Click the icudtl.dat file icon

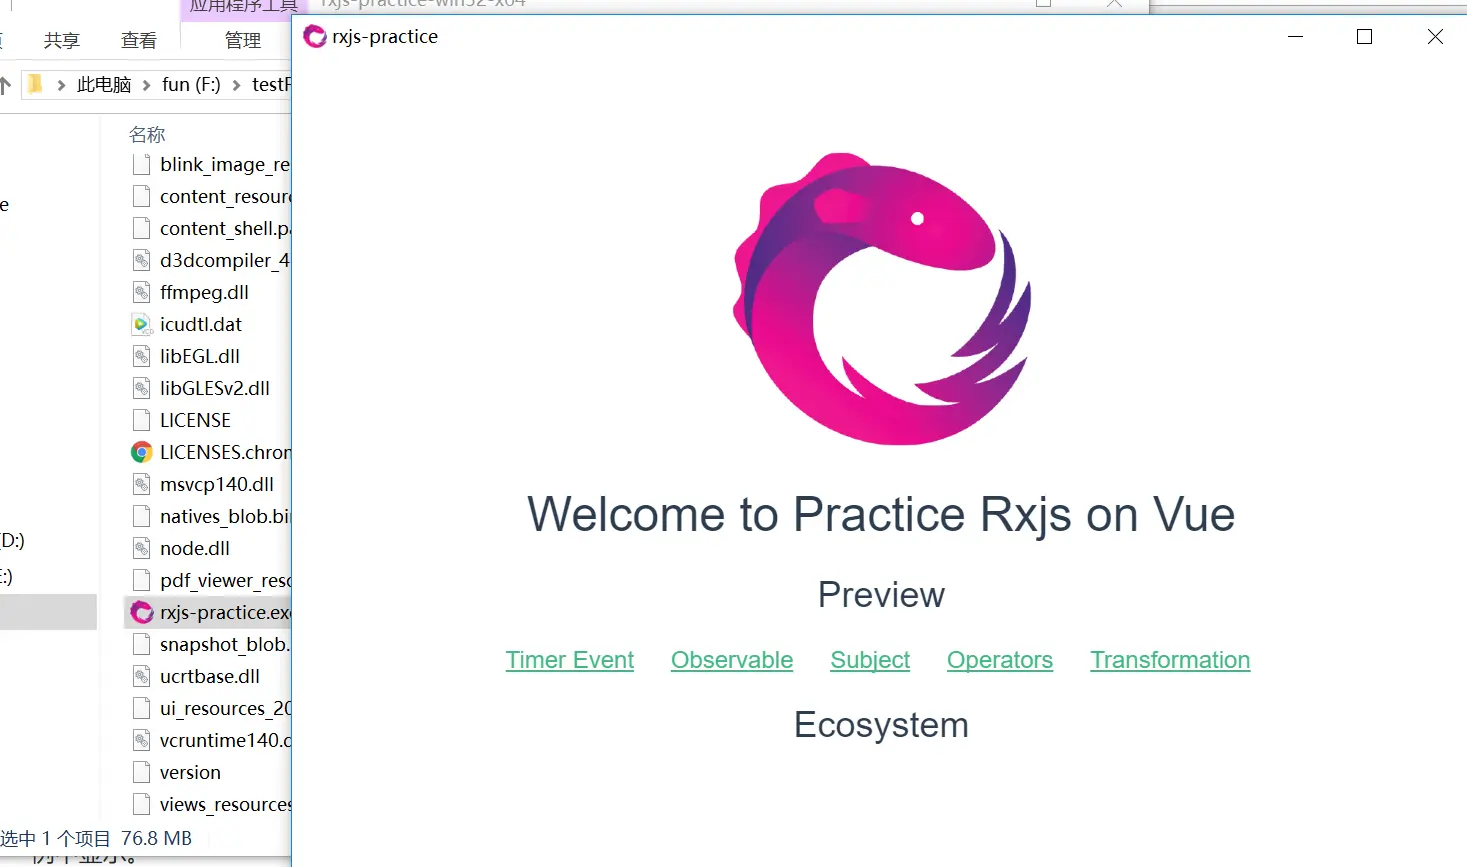[x=142, y=324]
